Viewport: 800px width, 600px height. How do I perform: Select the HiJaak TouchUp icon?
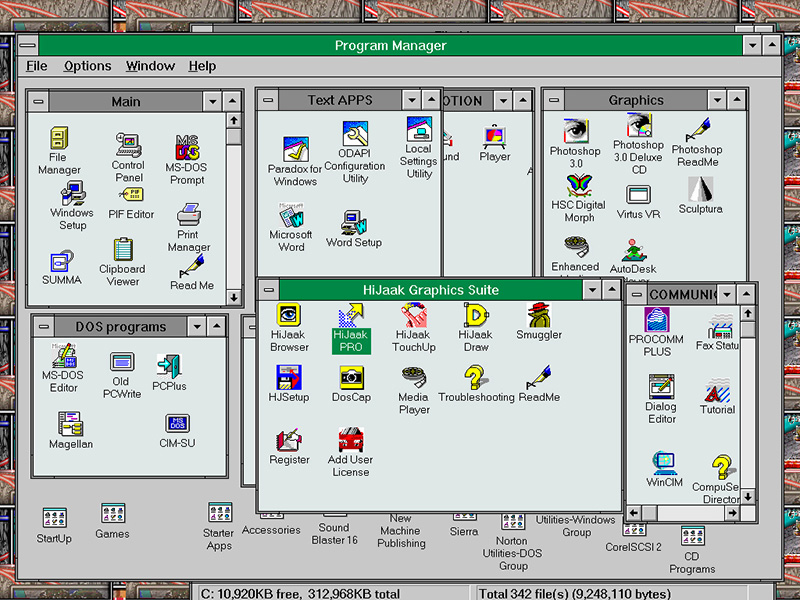tap(414, 315)
